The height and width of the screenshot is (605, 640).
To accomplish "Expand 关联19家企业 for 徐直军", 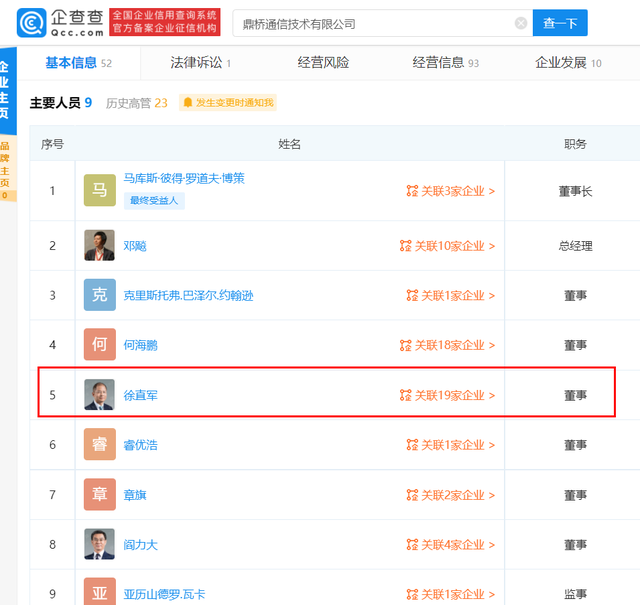I will pyautogui.click(x=447, y=396).
